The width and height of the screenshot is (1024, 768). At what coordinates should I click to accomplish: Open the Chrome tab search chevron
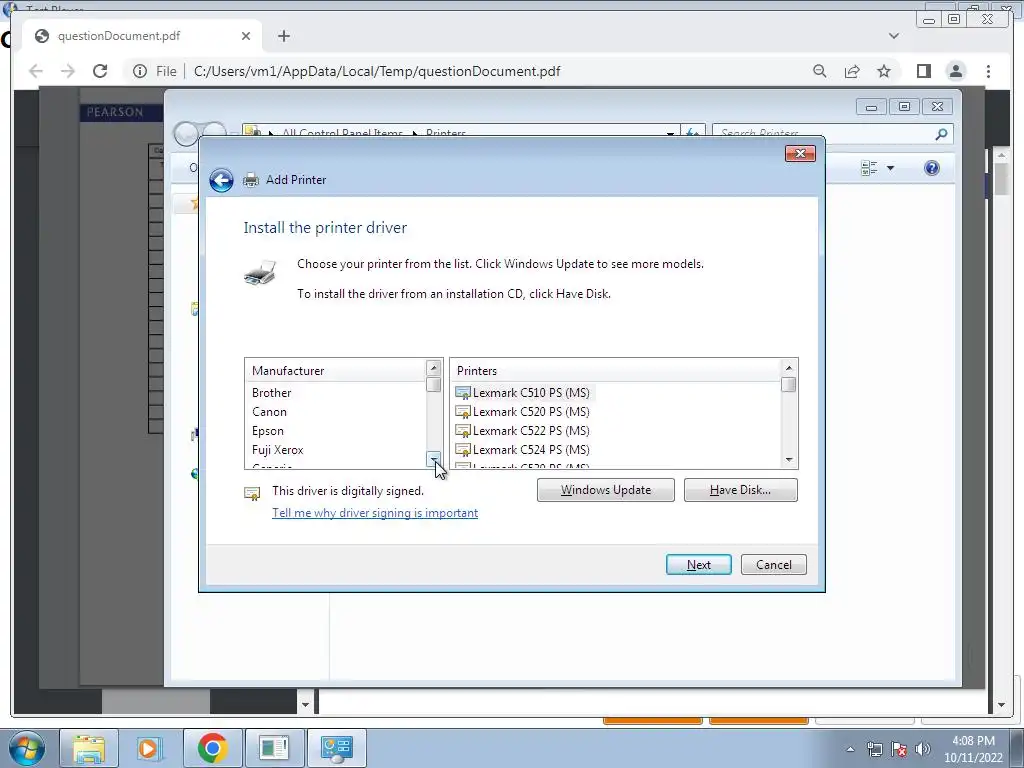click(893, 36)
